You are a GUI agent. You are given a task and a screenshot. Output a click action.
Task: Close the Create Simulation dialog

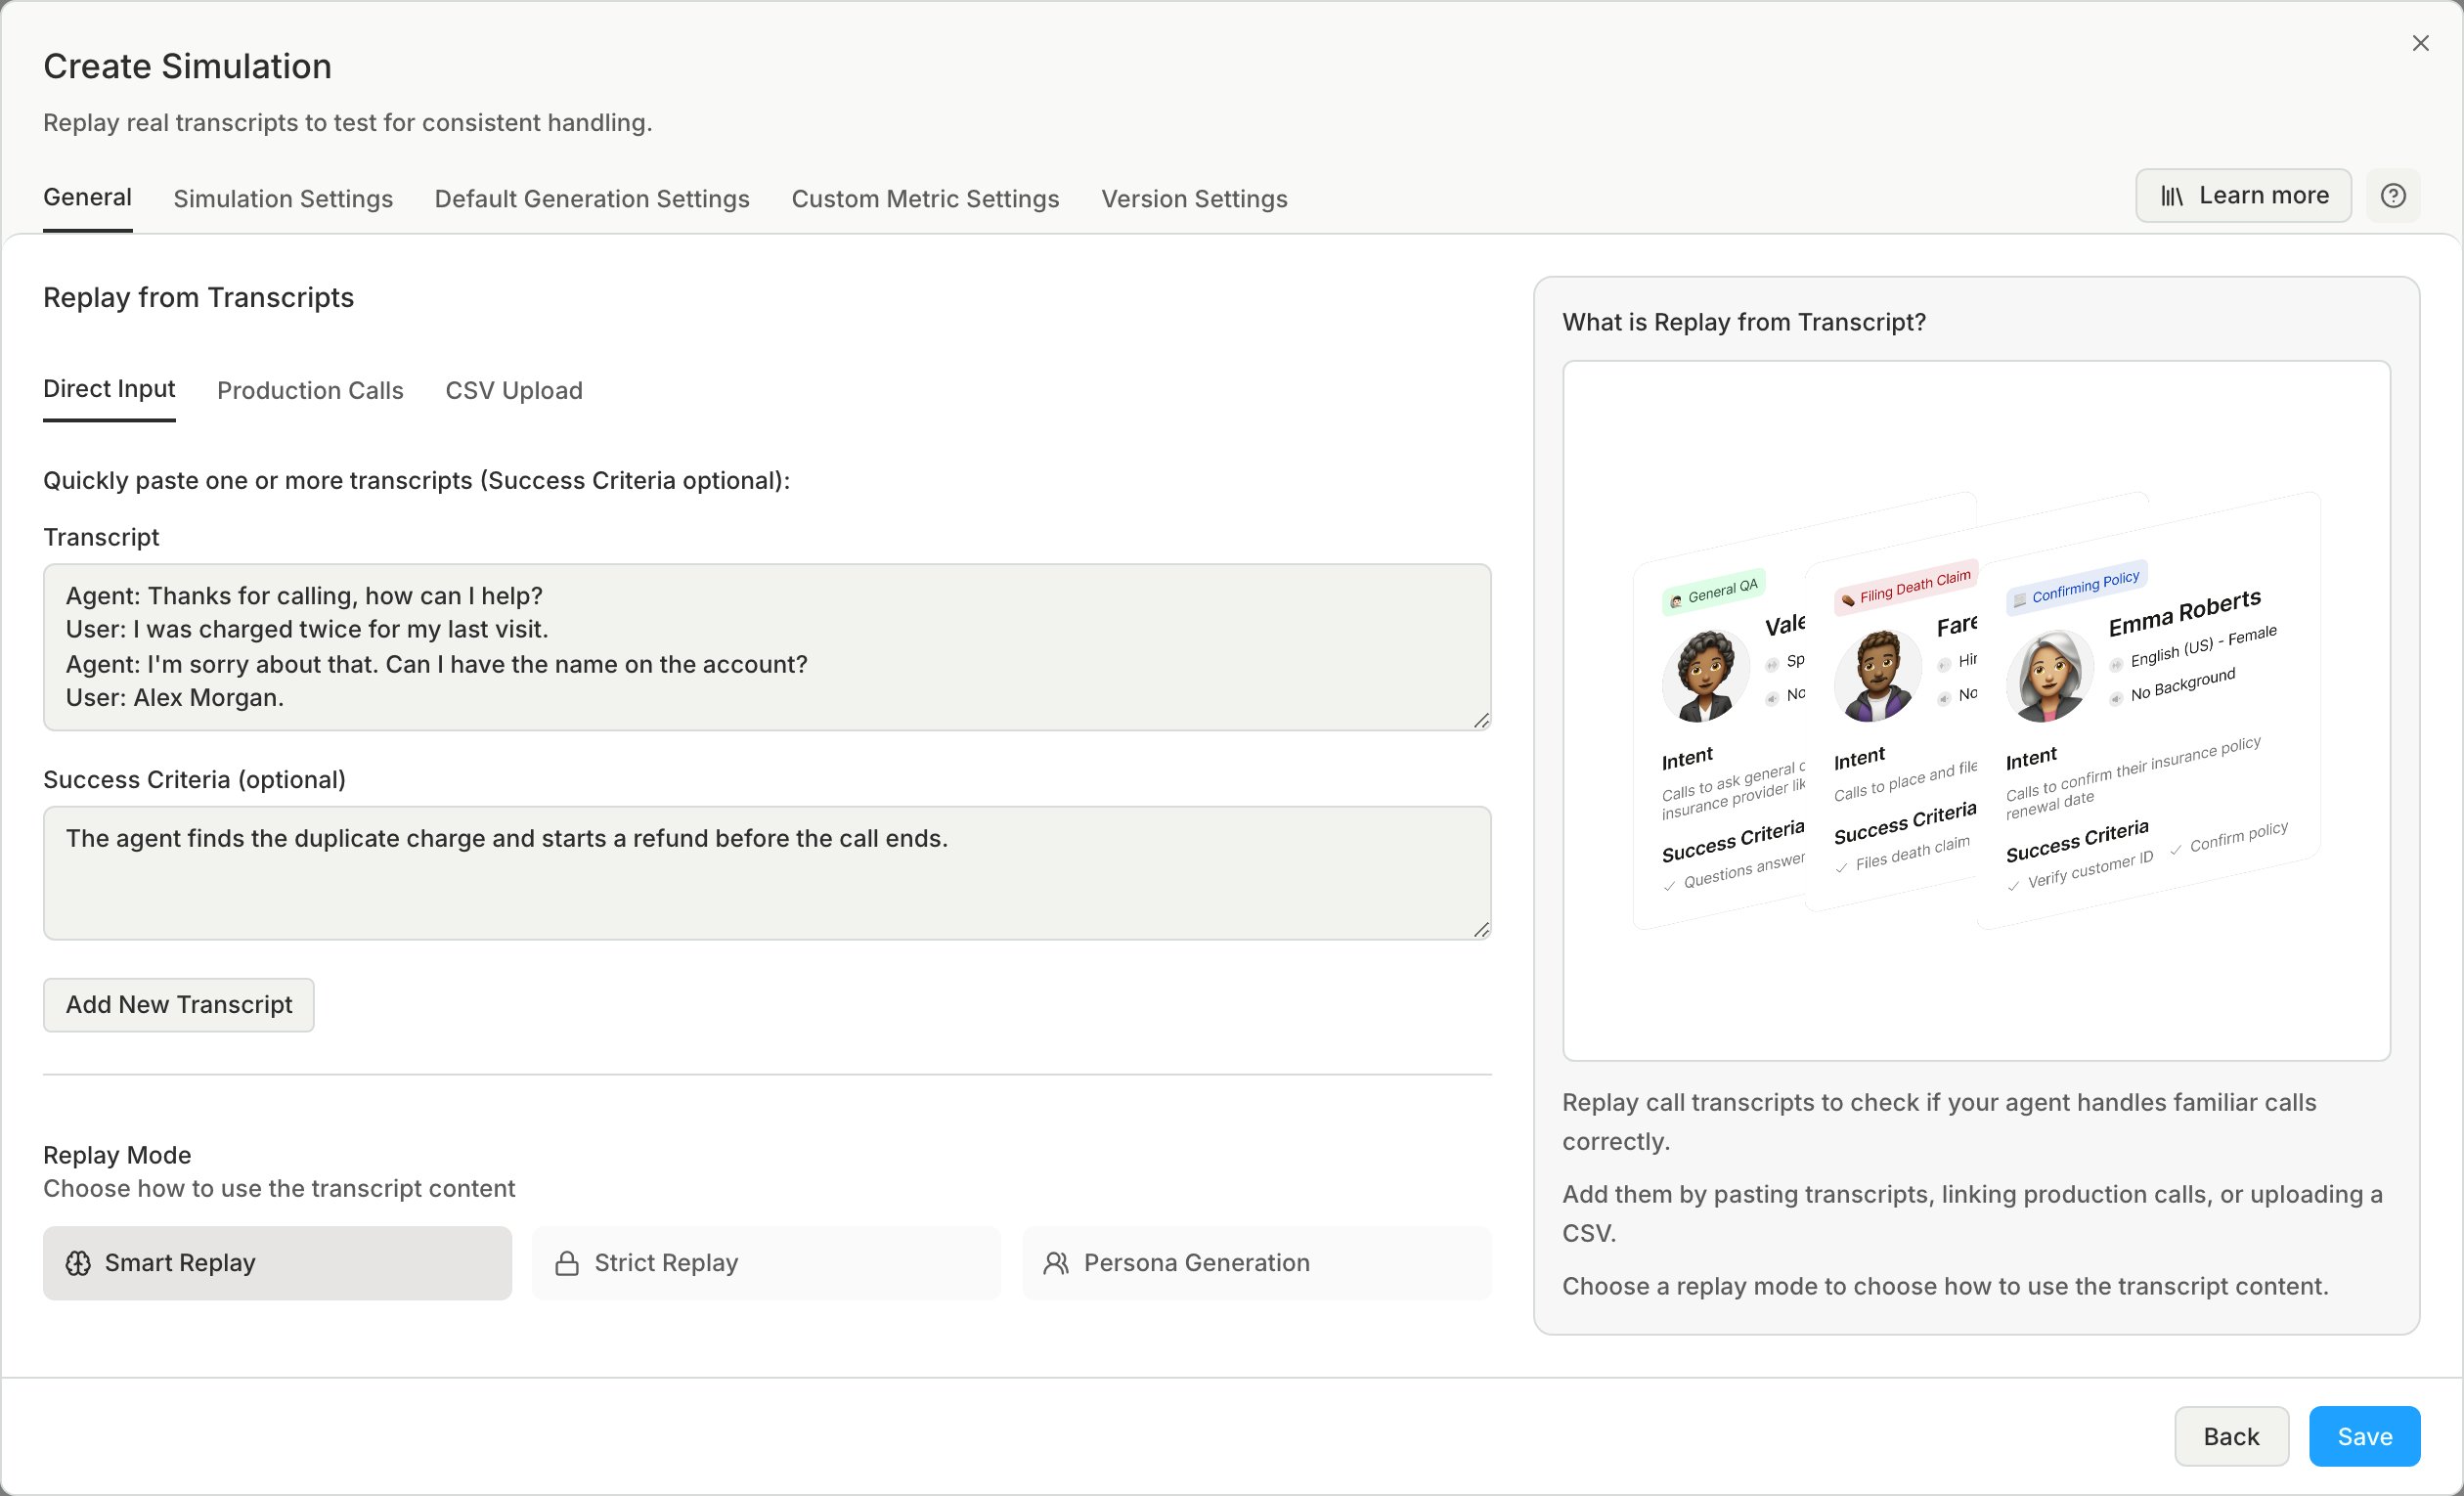(2420, 43)
